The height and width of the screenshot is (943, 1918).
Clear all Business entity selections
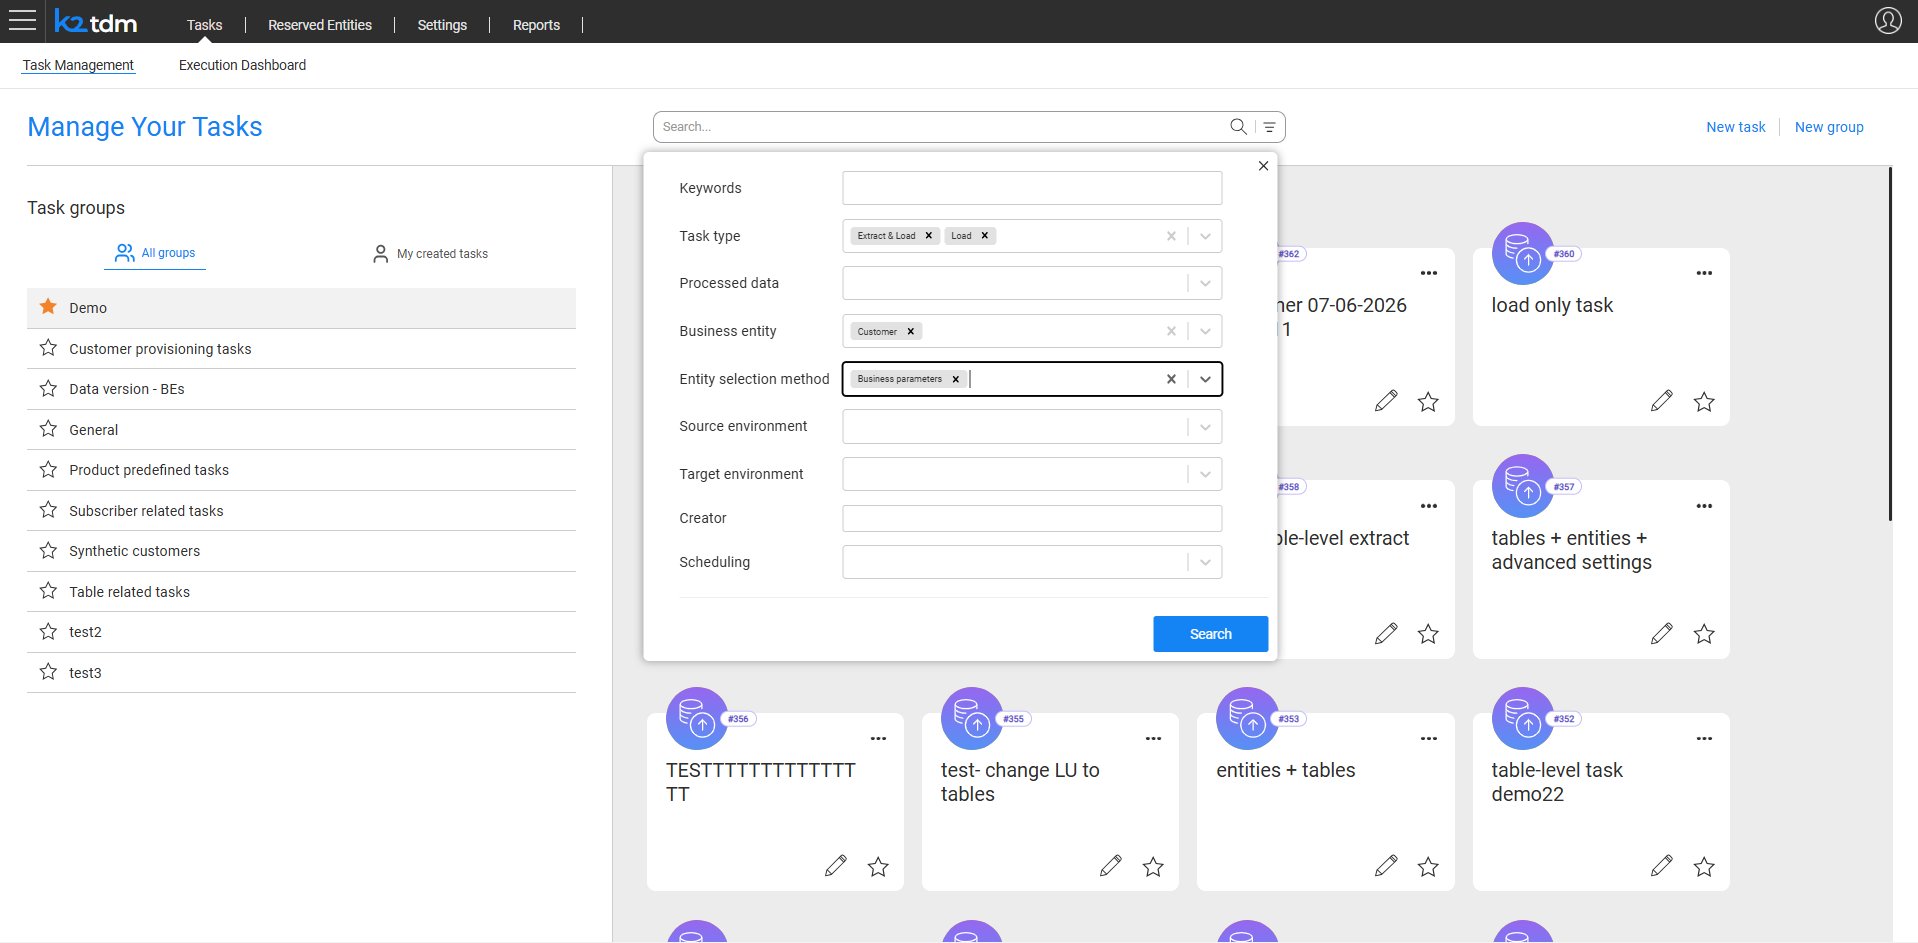pyautogui.click(x=1171, y=332)
